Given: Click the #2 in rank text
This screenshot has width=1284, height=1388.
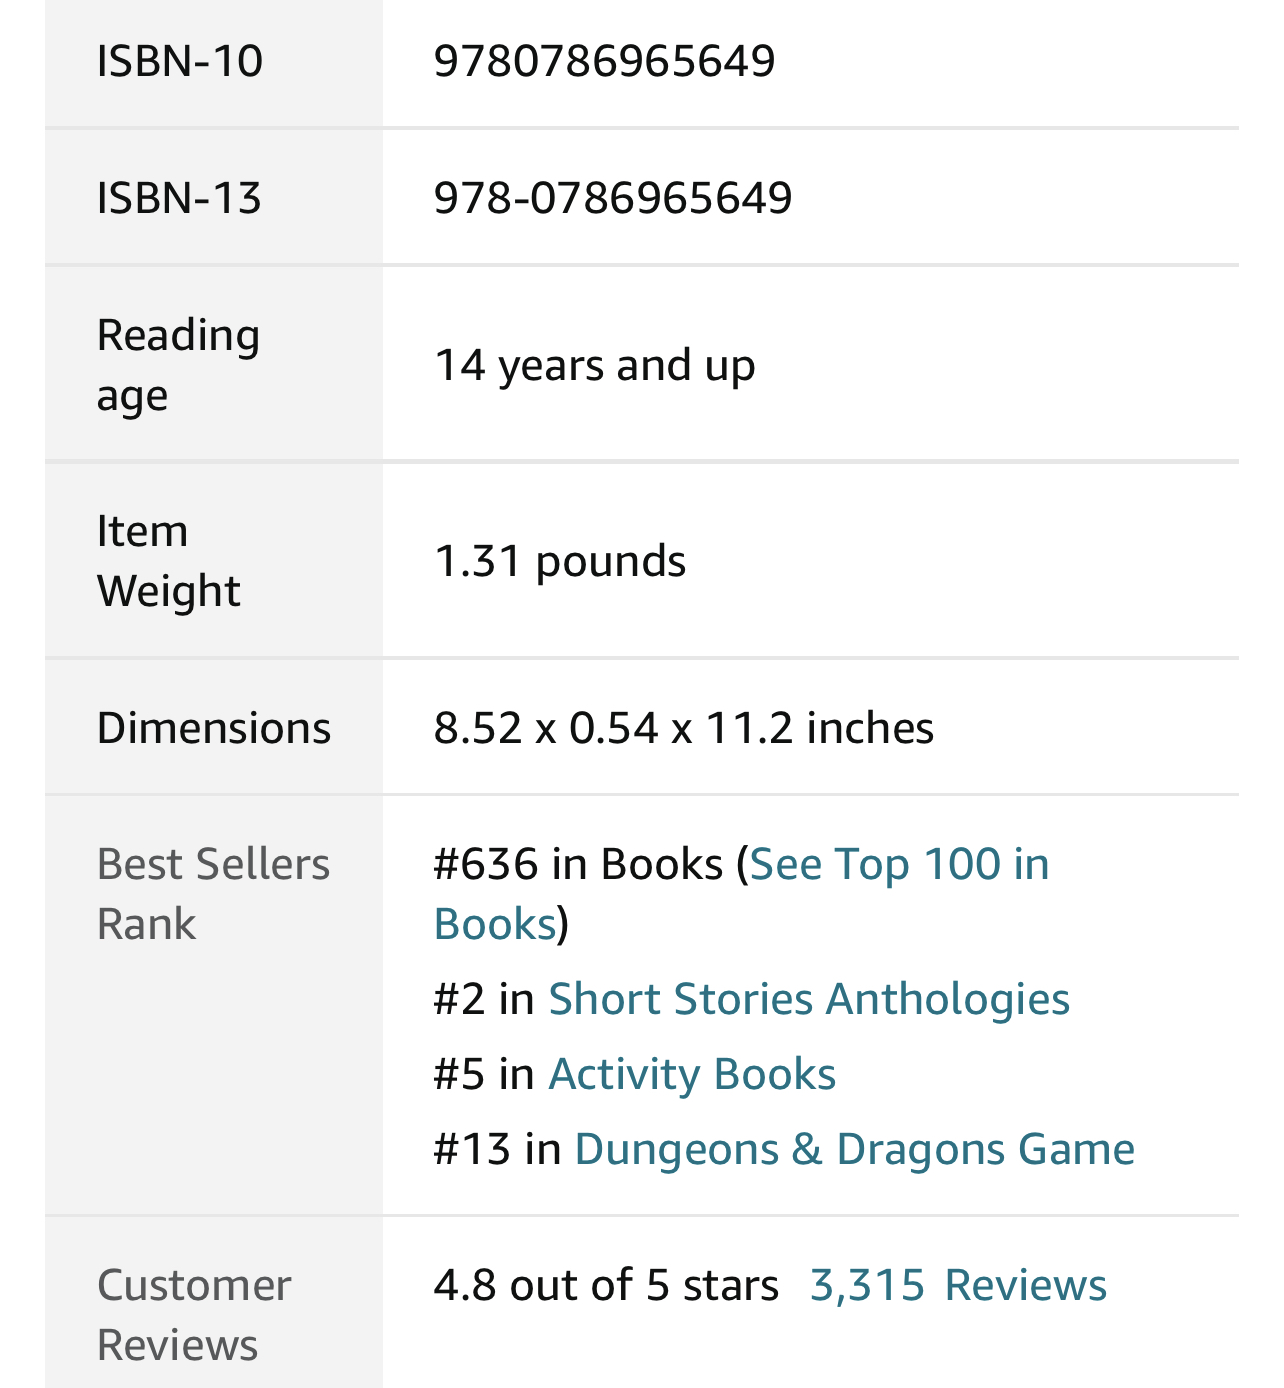Looking at the screenshot, I should point(484,999).
